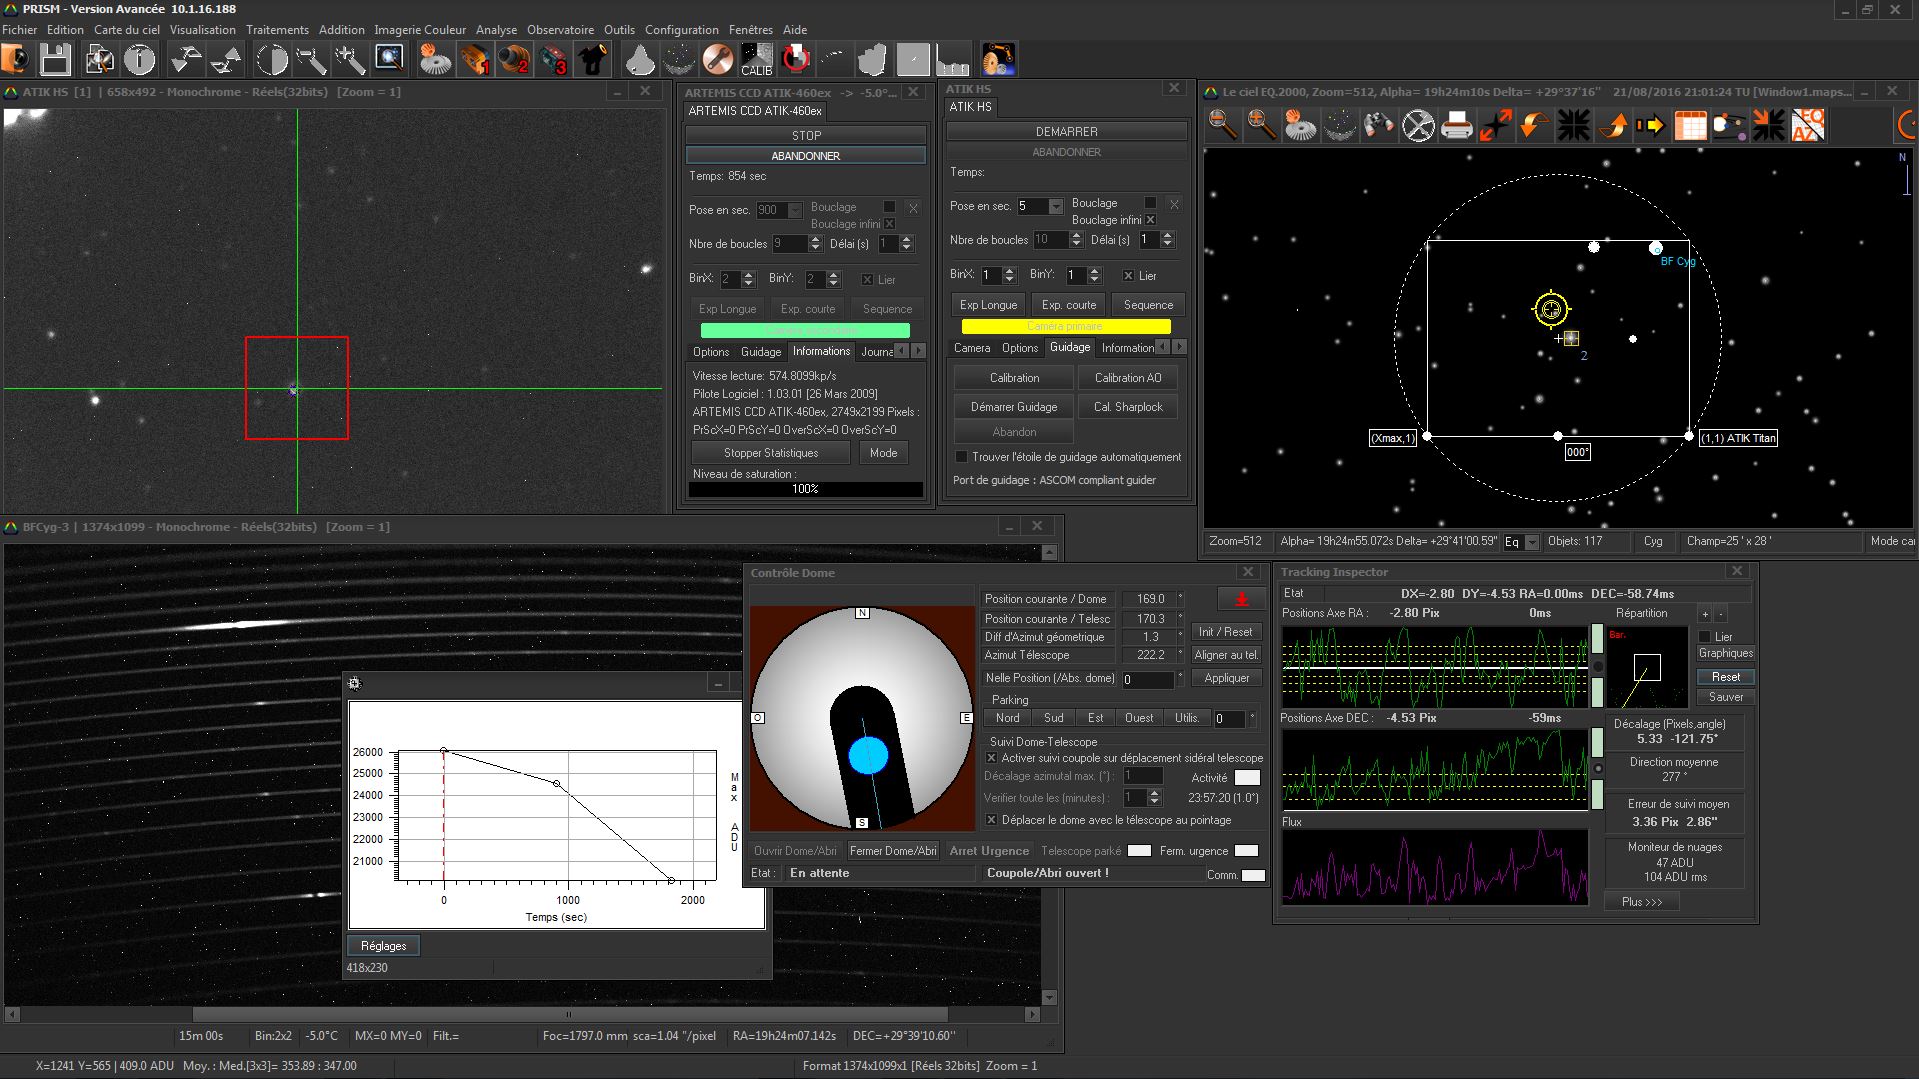1919x1079 pixels.
Task: Open the Pose en sec dropdown in ATIK HS
Action: tap(1055, 206)
